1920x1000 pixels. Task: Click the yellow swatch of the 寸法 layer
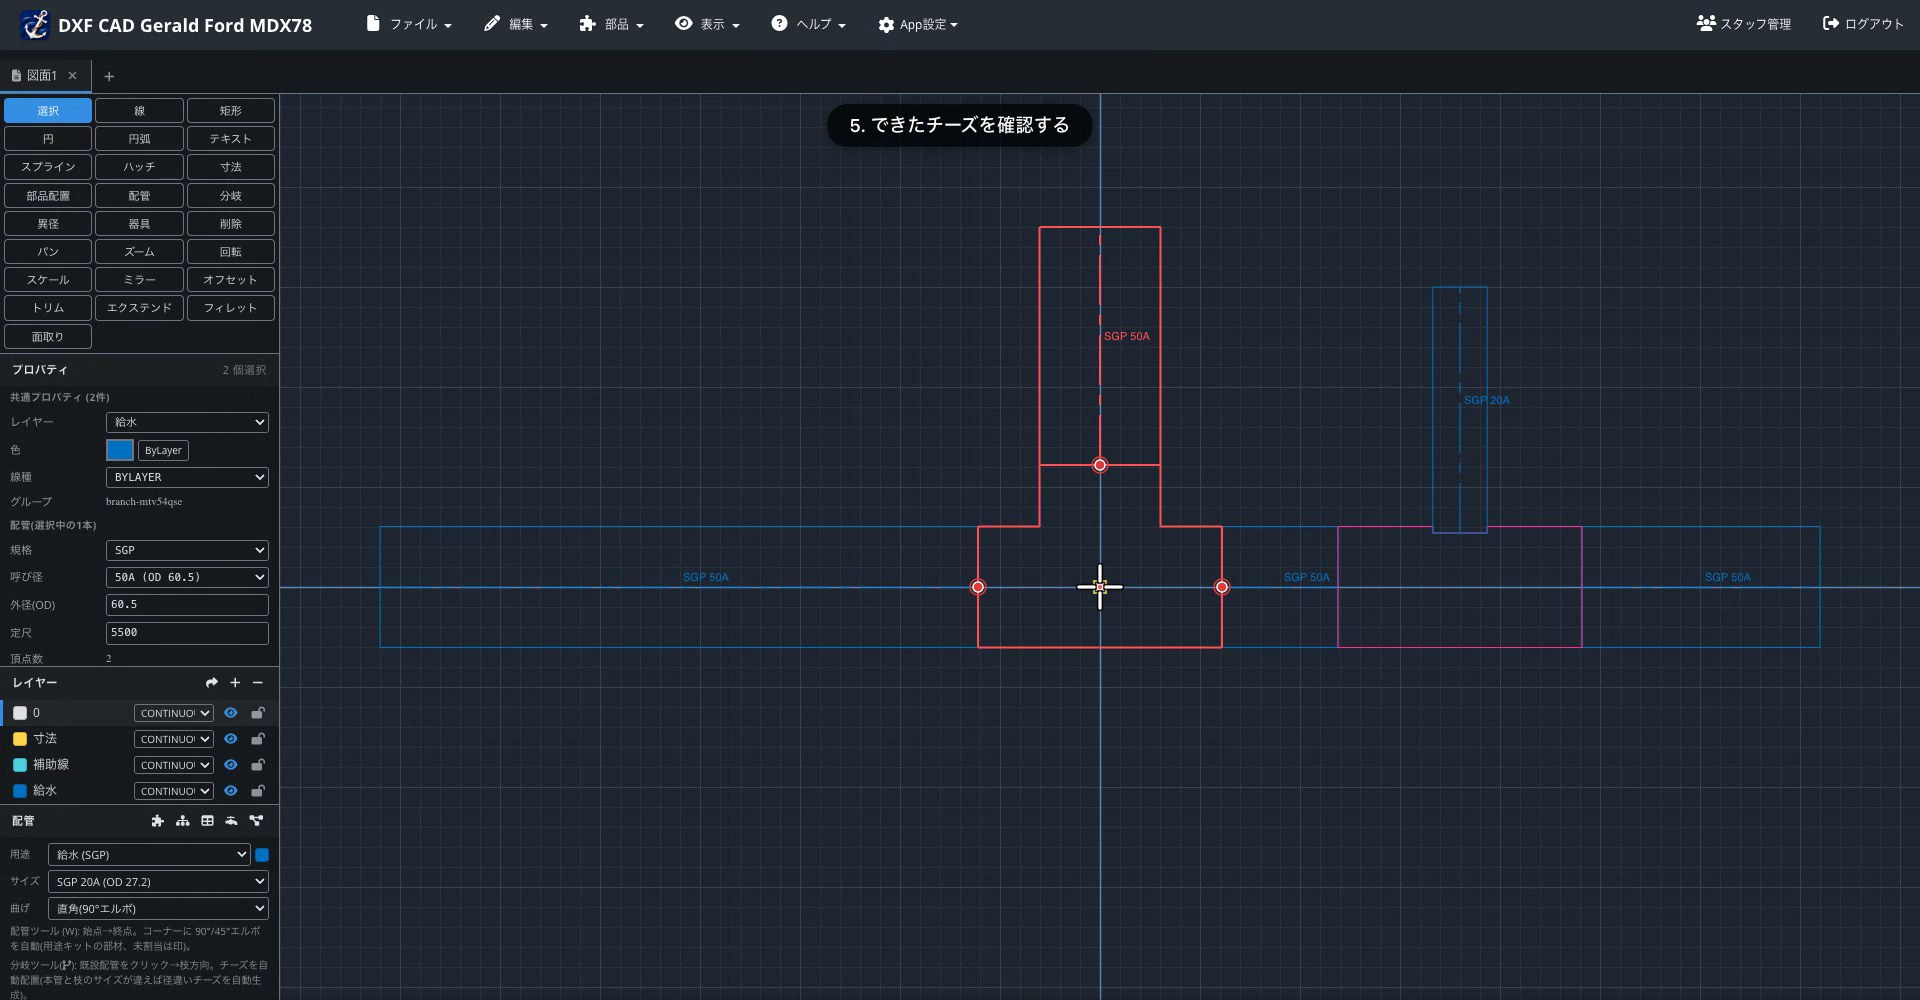tap(20, 739)
